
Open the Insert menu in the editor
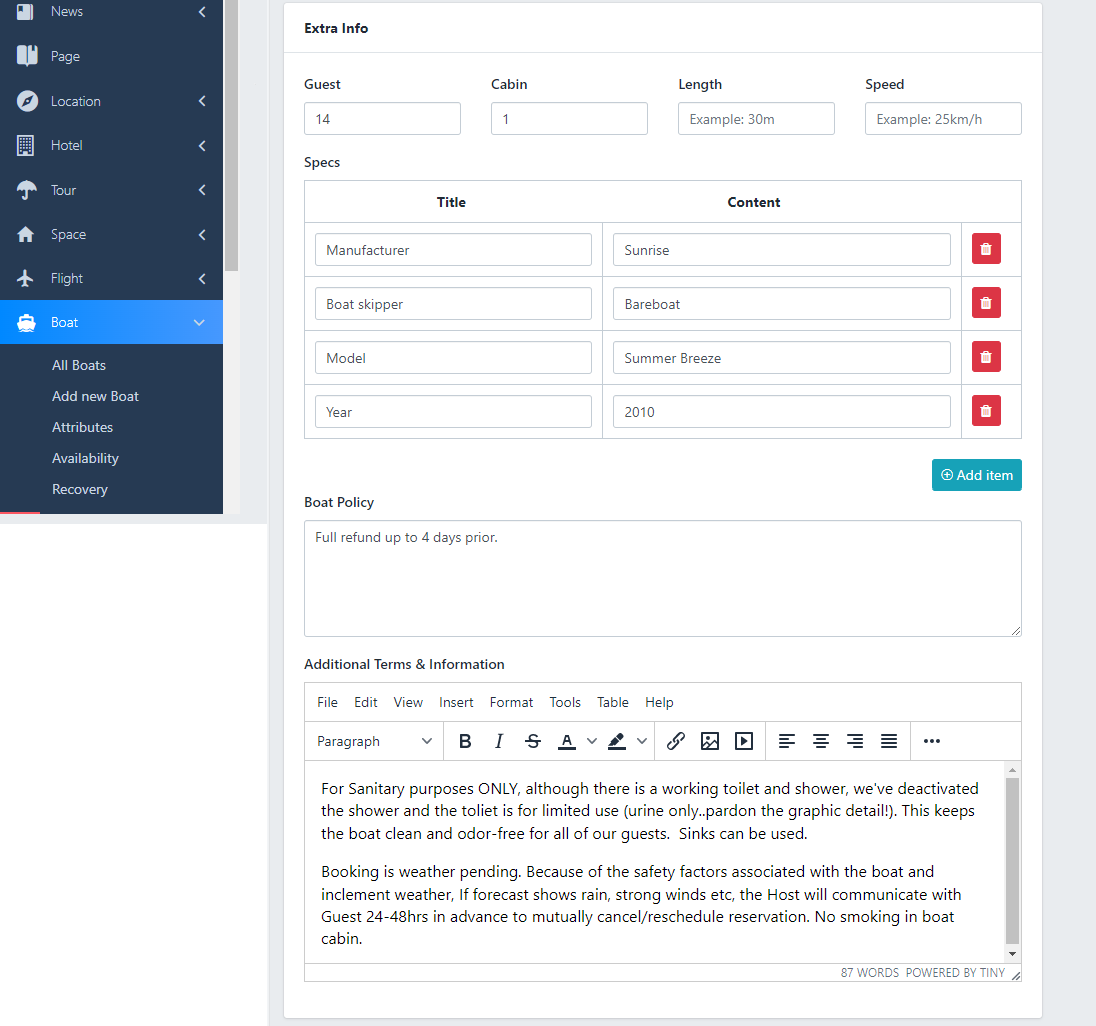pyautogui.click(x=456, y=702)
